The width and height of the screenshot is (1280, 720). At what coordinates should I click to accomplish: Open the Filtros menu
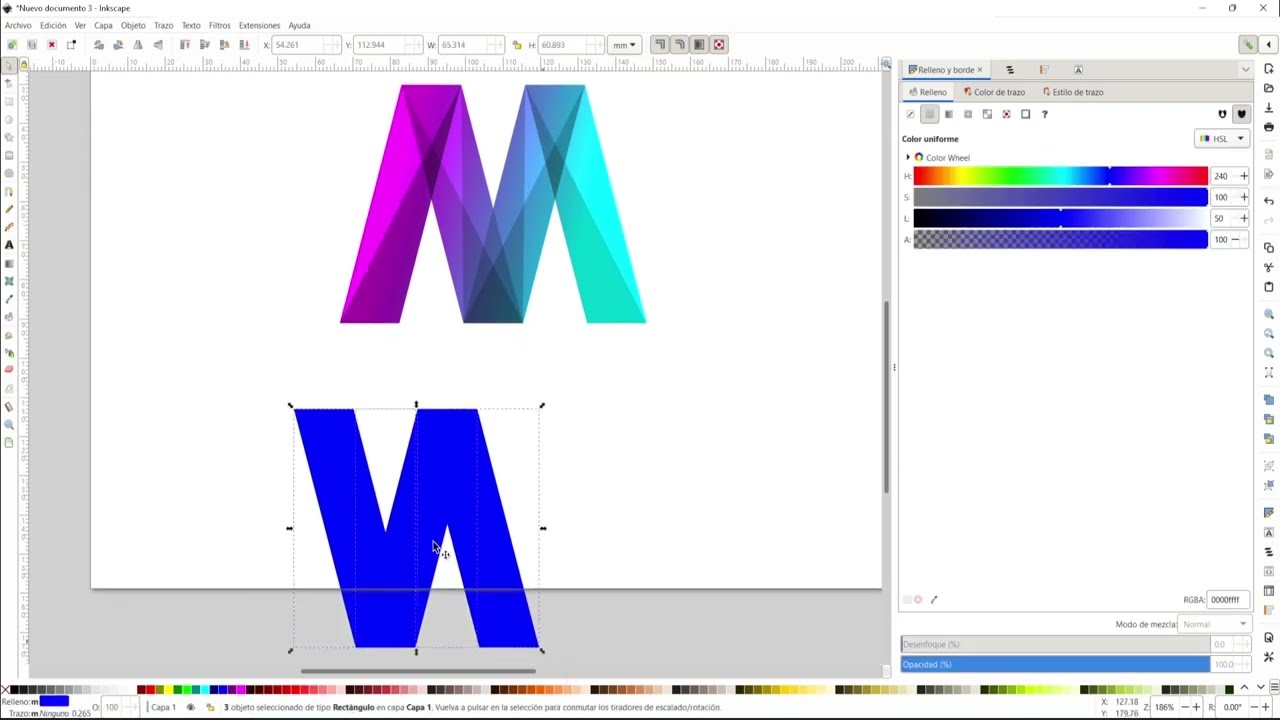(x=219, y=25)
